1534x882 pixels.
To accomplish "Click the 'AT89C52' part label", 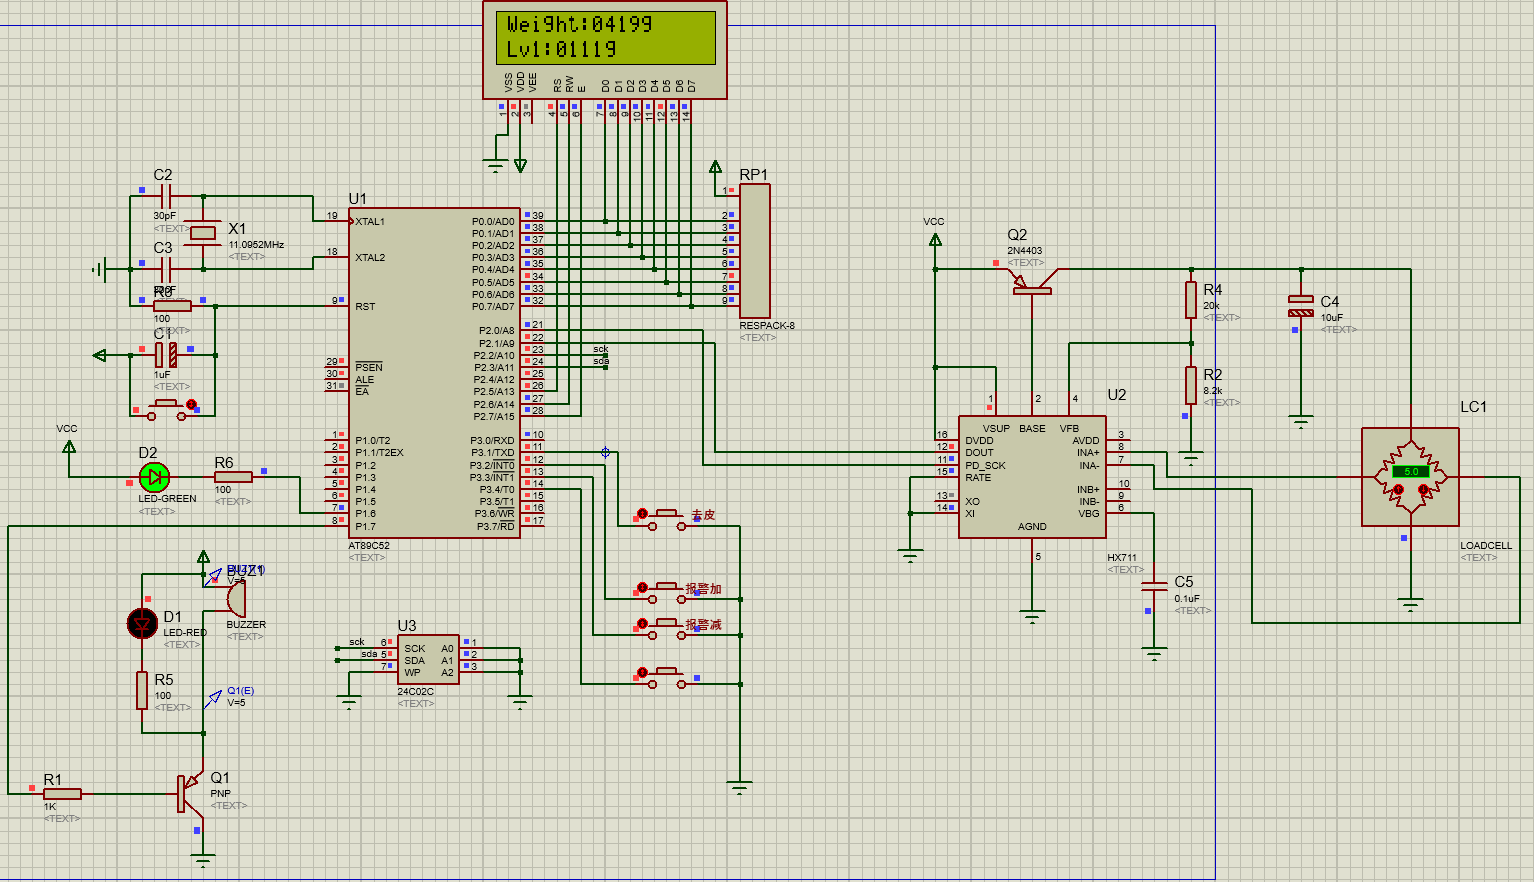I will pos(369,546).
